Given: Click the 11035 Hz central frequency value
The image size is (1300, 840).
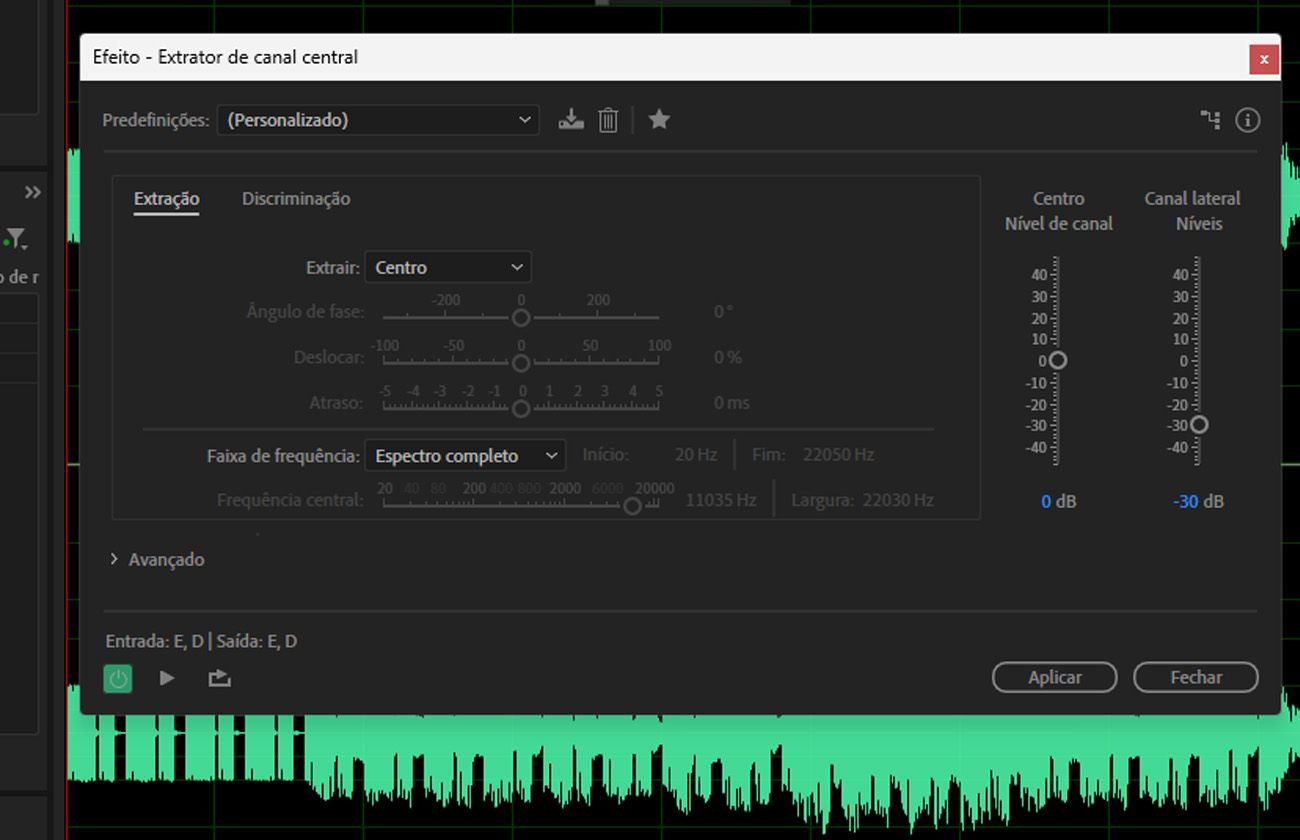Looking at the screenshot, I should 720,500.
